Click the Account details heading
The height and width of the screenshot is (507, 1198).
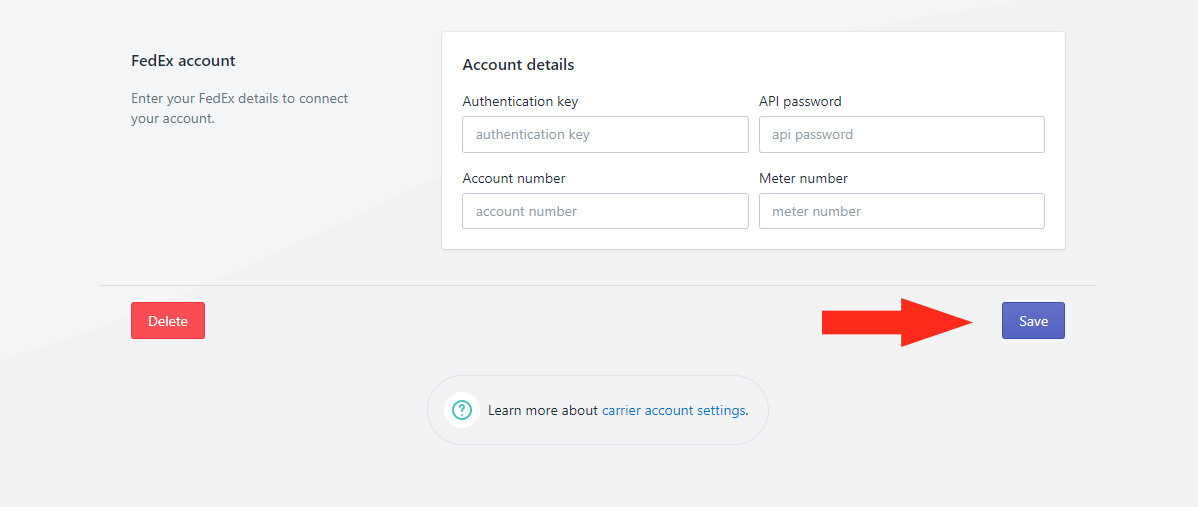coord(518,65)
